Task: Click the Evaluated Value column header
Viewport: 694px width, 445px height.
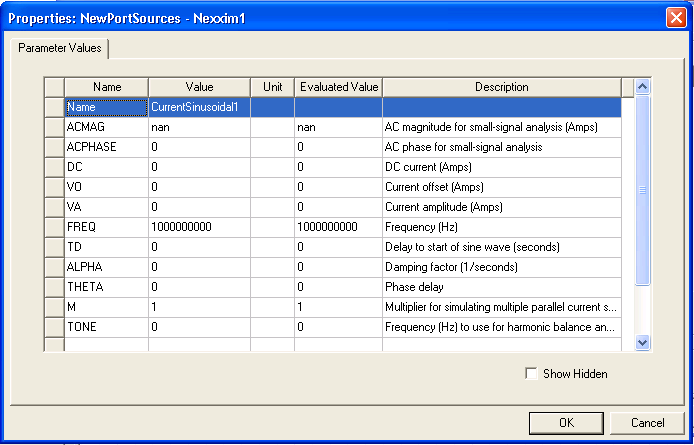Action: point(338,87)
